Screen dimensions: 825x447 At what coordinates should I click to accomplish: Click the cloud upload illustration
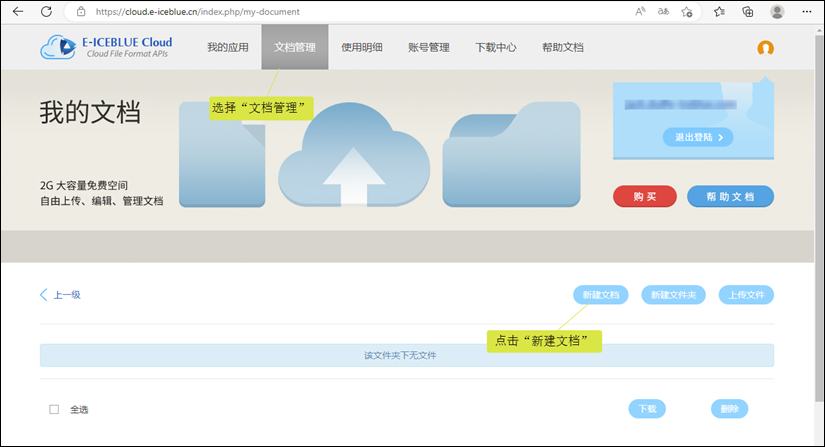(x=354, y=154)
